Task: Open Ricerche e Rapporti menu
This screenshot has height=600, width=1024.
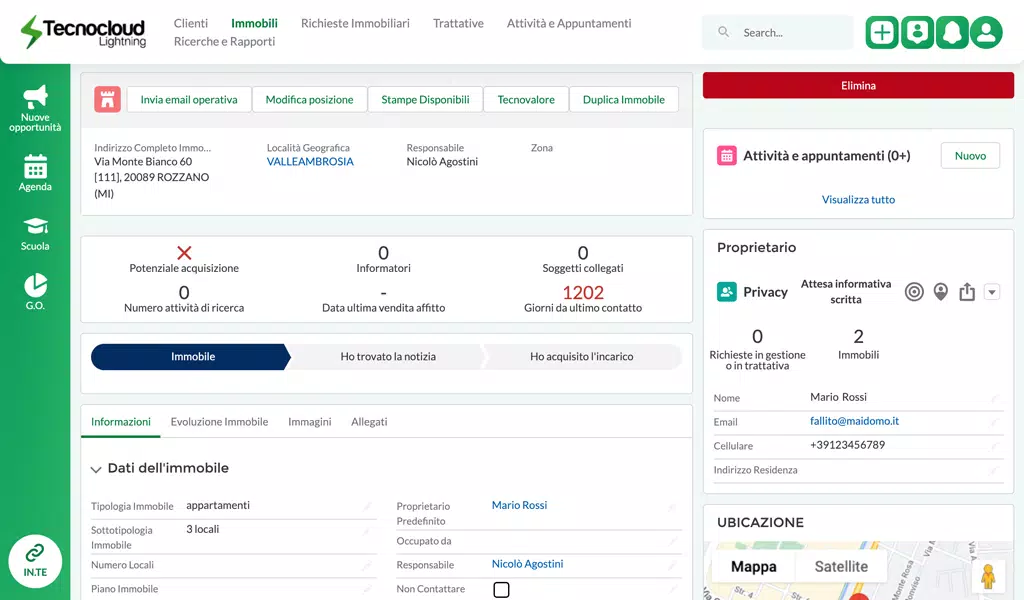Action: 224,42
